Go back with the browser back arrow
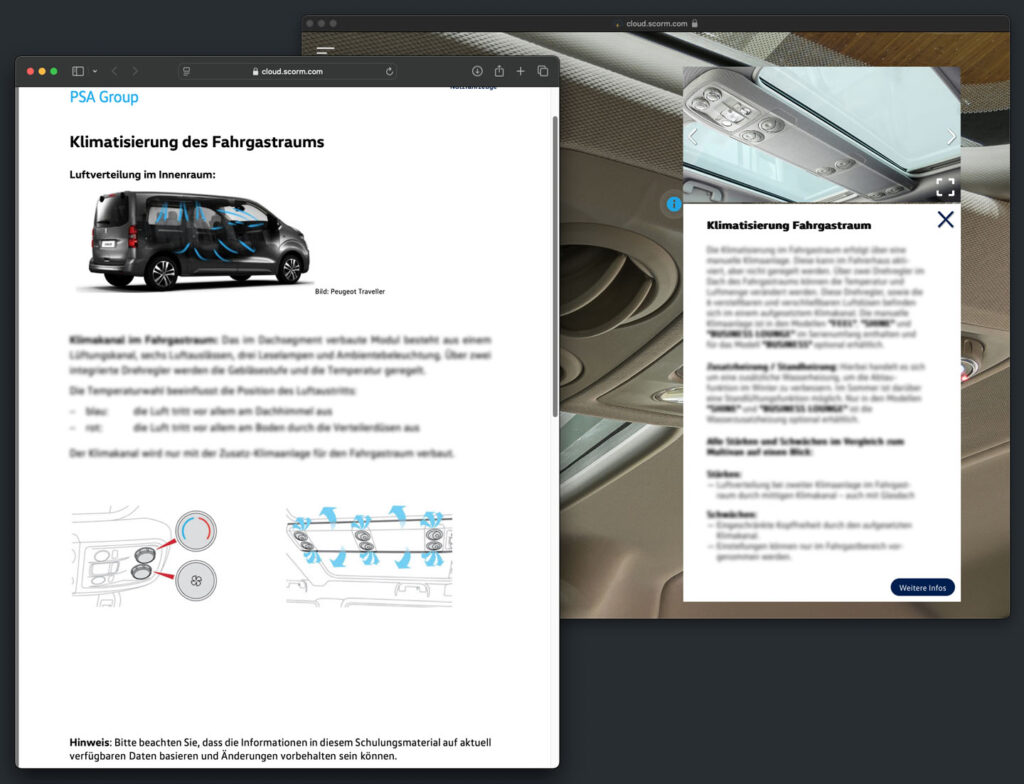 click(x=114, y=71)
